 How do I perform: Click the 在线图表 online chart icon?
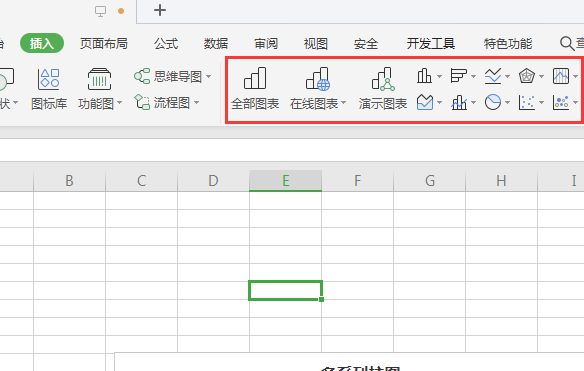(x=317, y=79)
